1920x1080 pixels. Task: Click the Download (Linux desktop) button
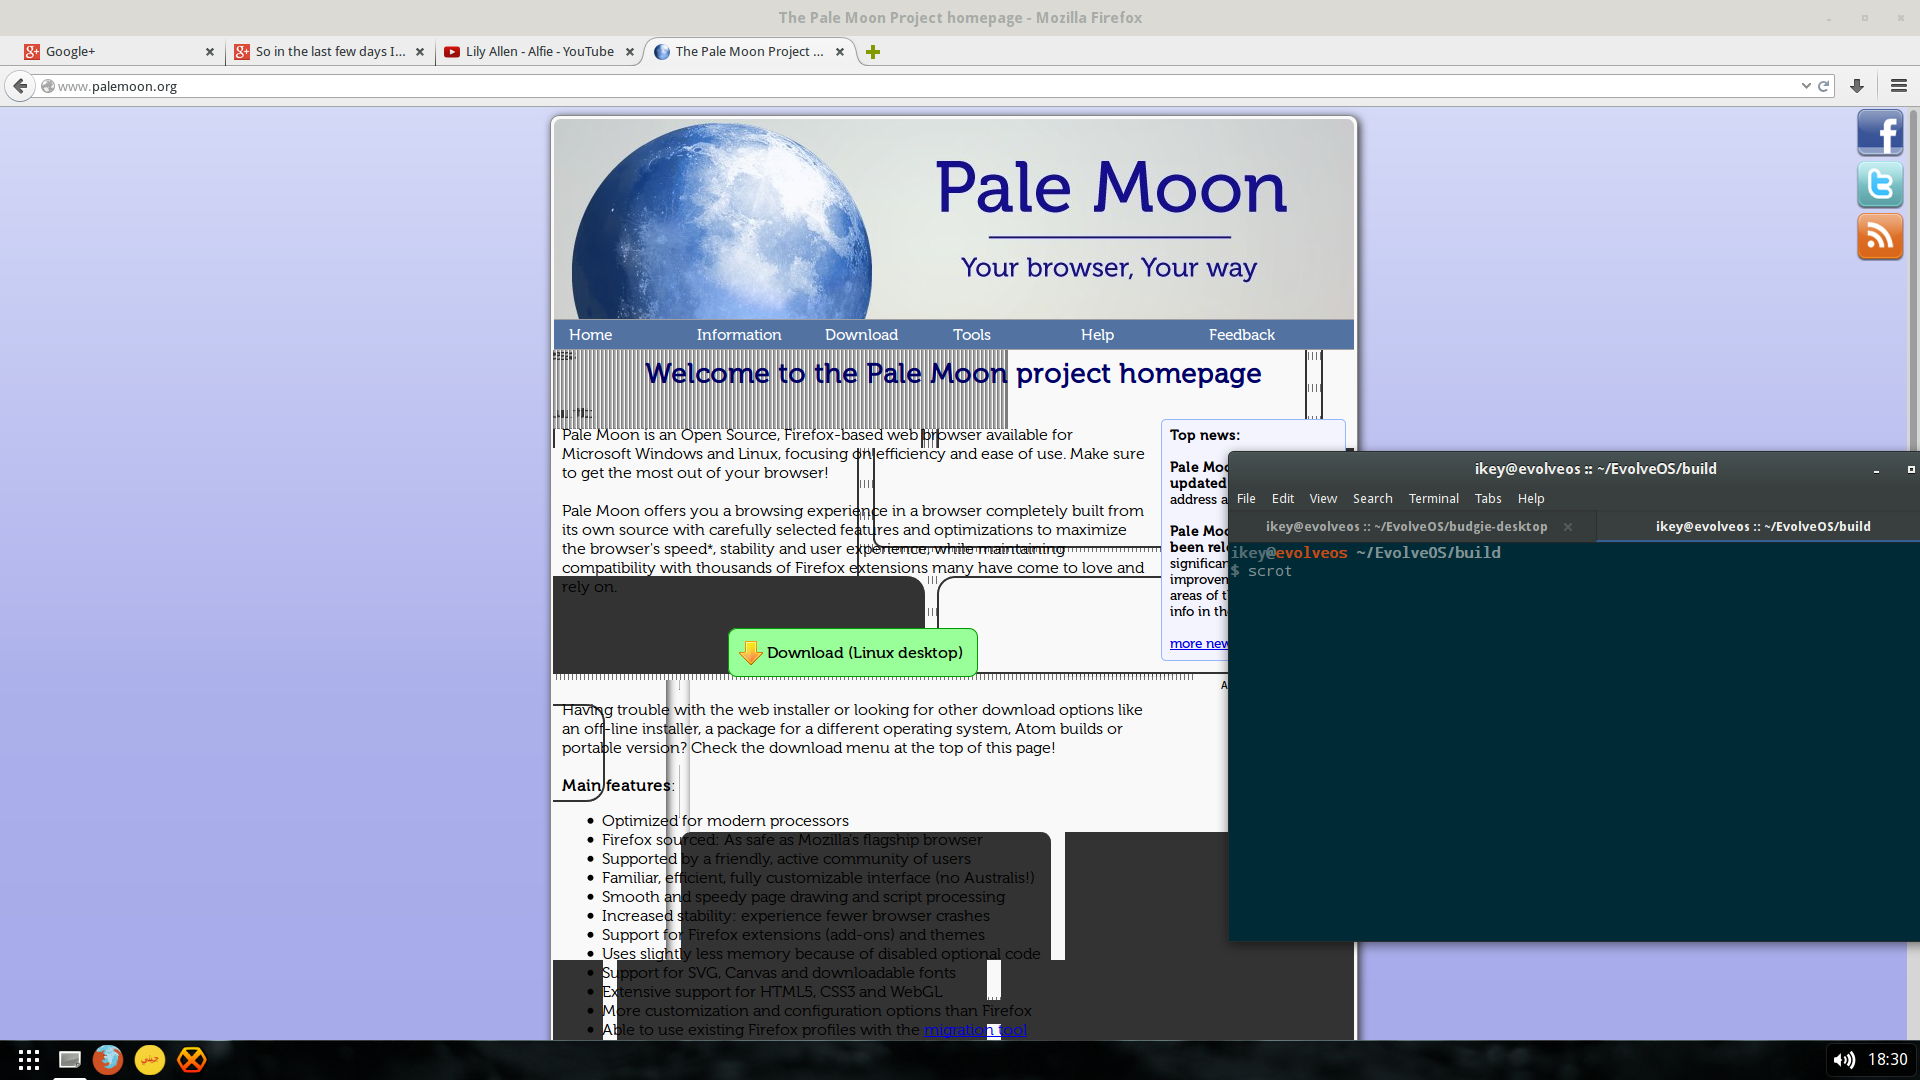click(853, 653)
